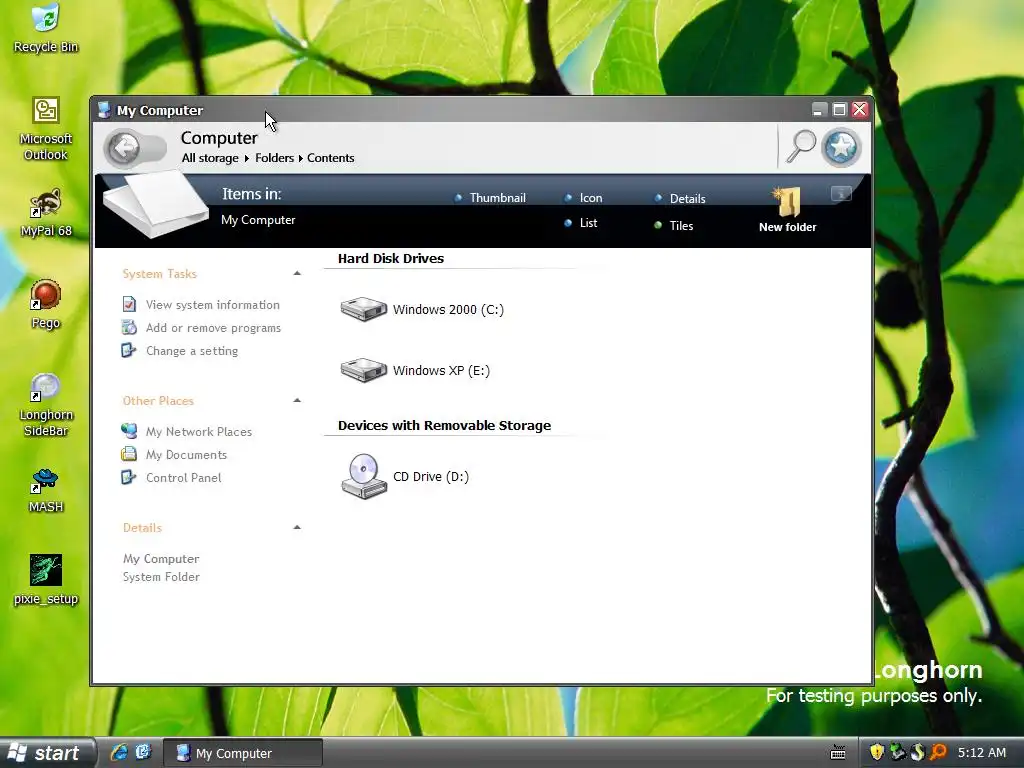Select the Microsoft Outlook desktop icon
The height and width of the screenshot is (768, 1024).
[46, 128]
